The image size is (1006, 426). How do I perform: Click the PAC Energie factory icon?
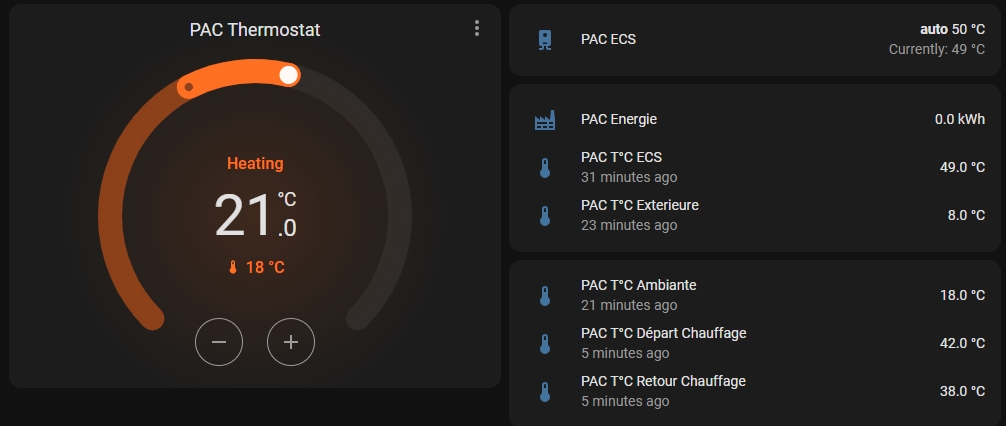(545, 120)
